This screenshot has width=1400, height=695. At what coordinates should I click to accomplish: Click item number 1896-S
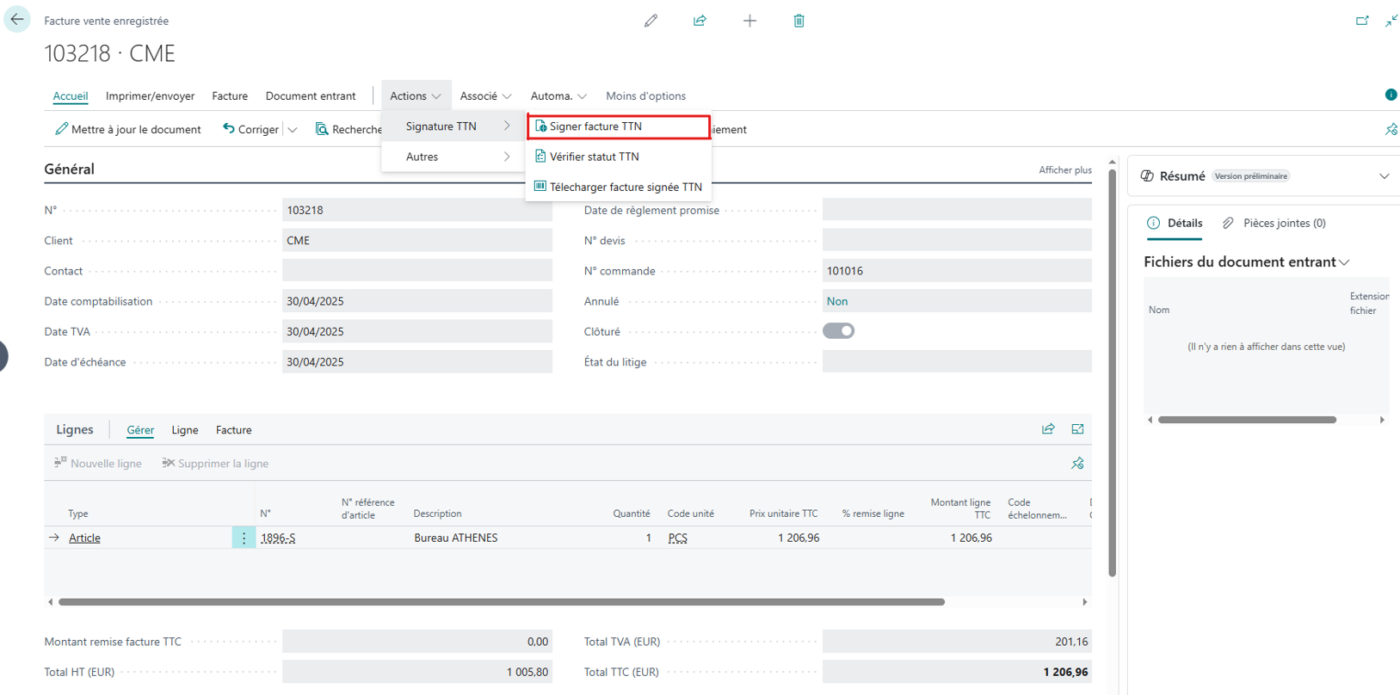(278, 538)
